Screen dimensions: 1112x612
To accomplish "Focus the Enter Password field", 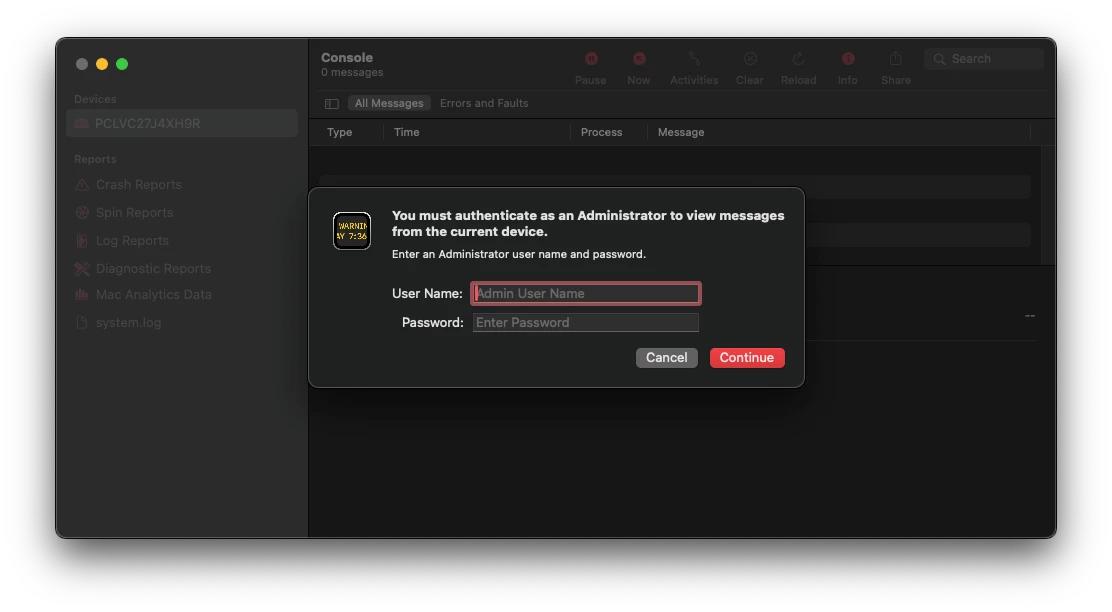I will point(586,323).
